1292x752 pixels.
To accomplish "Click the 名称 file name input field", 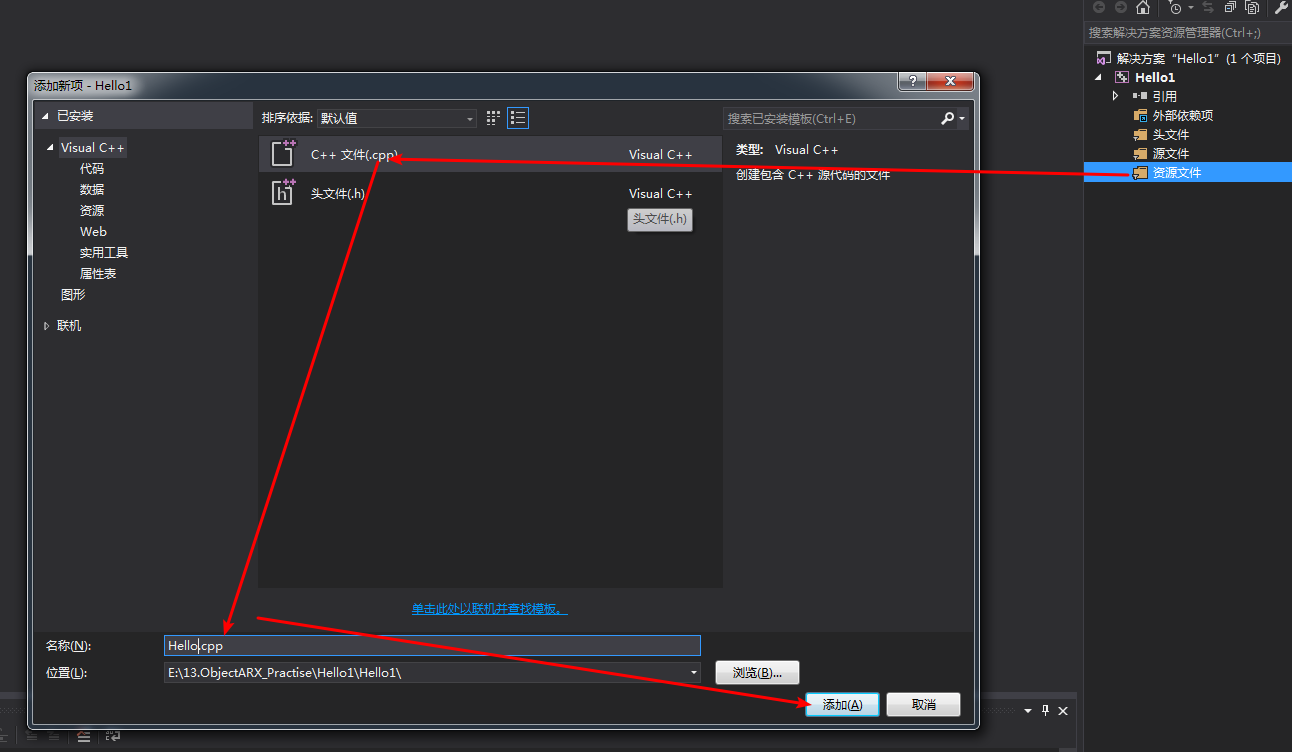I will (x=432, y=646).
